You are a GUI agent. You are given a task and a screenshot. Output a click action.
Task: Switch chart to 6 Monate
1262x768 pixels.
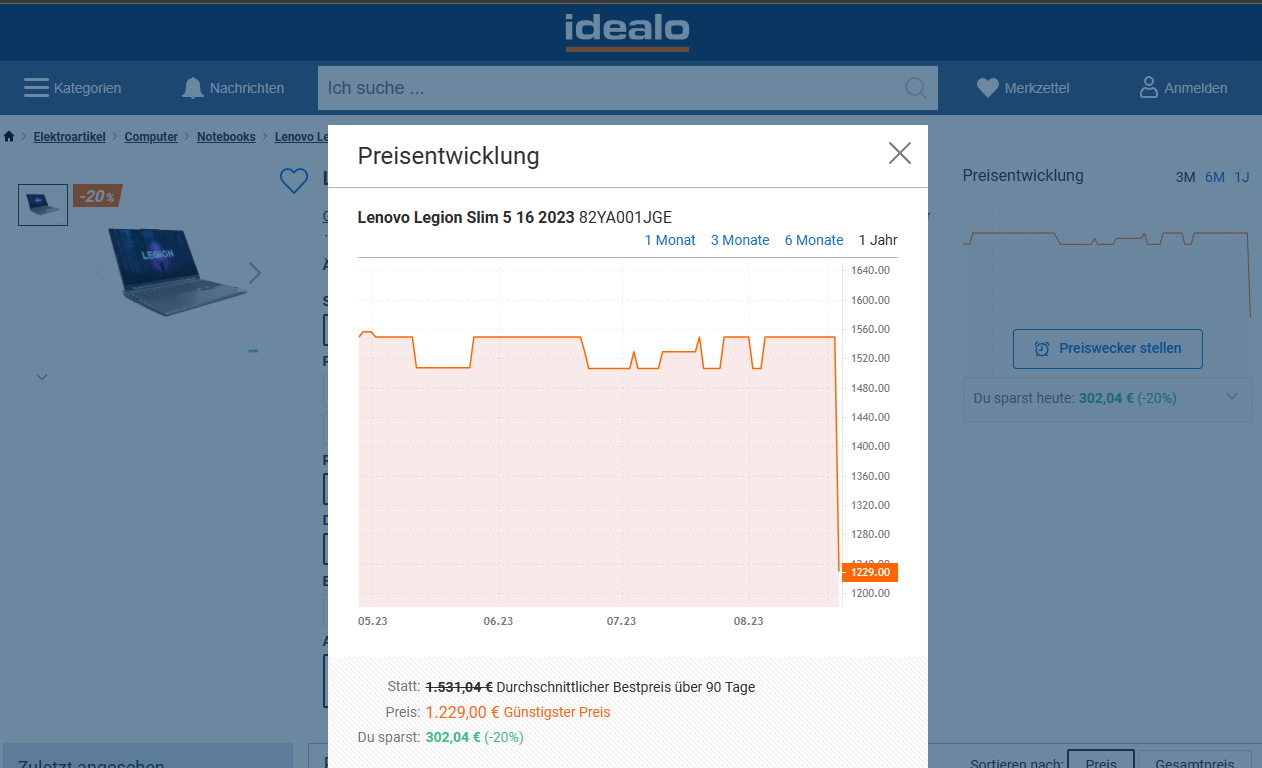coord(814,240)
